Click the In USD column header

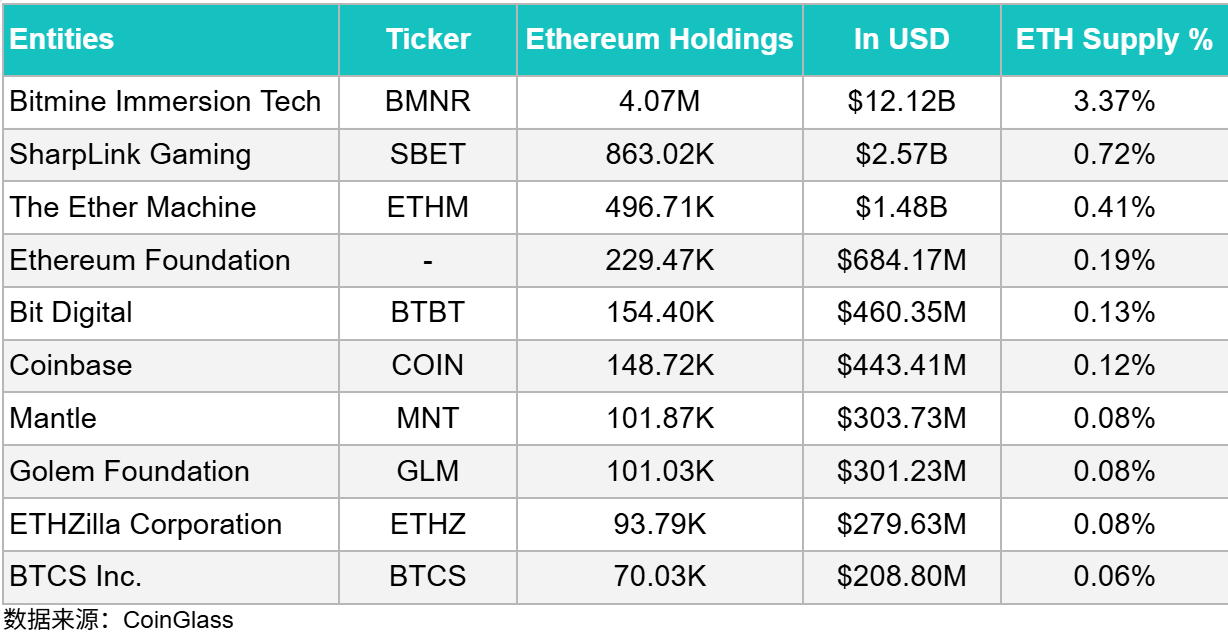click(901, 40)
